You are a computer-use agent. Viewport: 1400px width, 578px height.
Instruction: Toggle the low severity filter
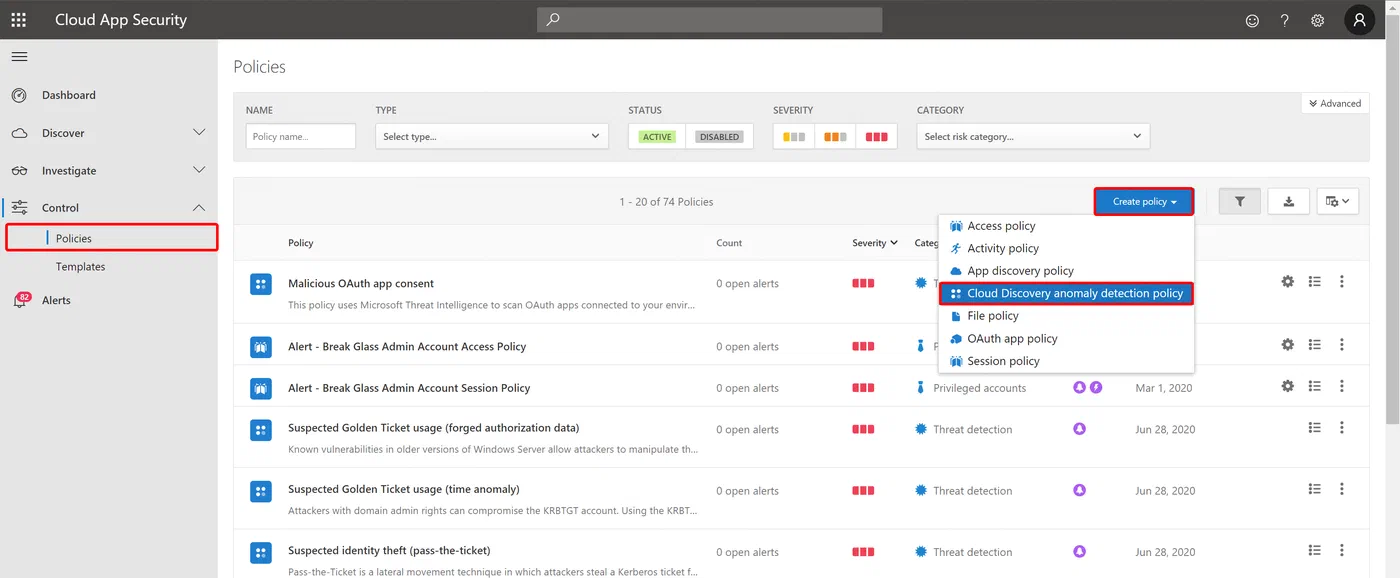[x=794, y=137]
